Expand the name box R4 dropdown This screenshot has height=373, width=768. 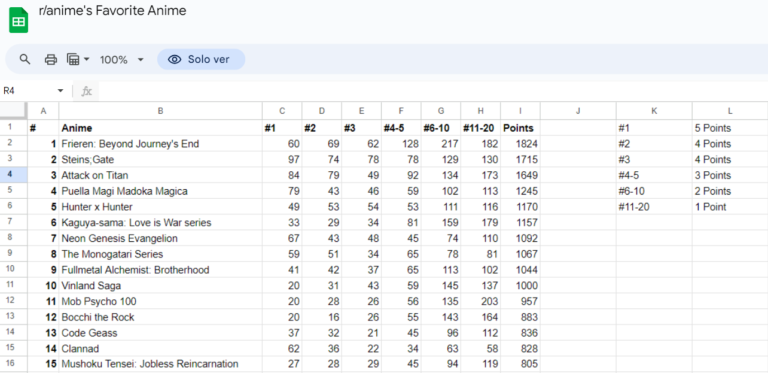pos(61,91)
